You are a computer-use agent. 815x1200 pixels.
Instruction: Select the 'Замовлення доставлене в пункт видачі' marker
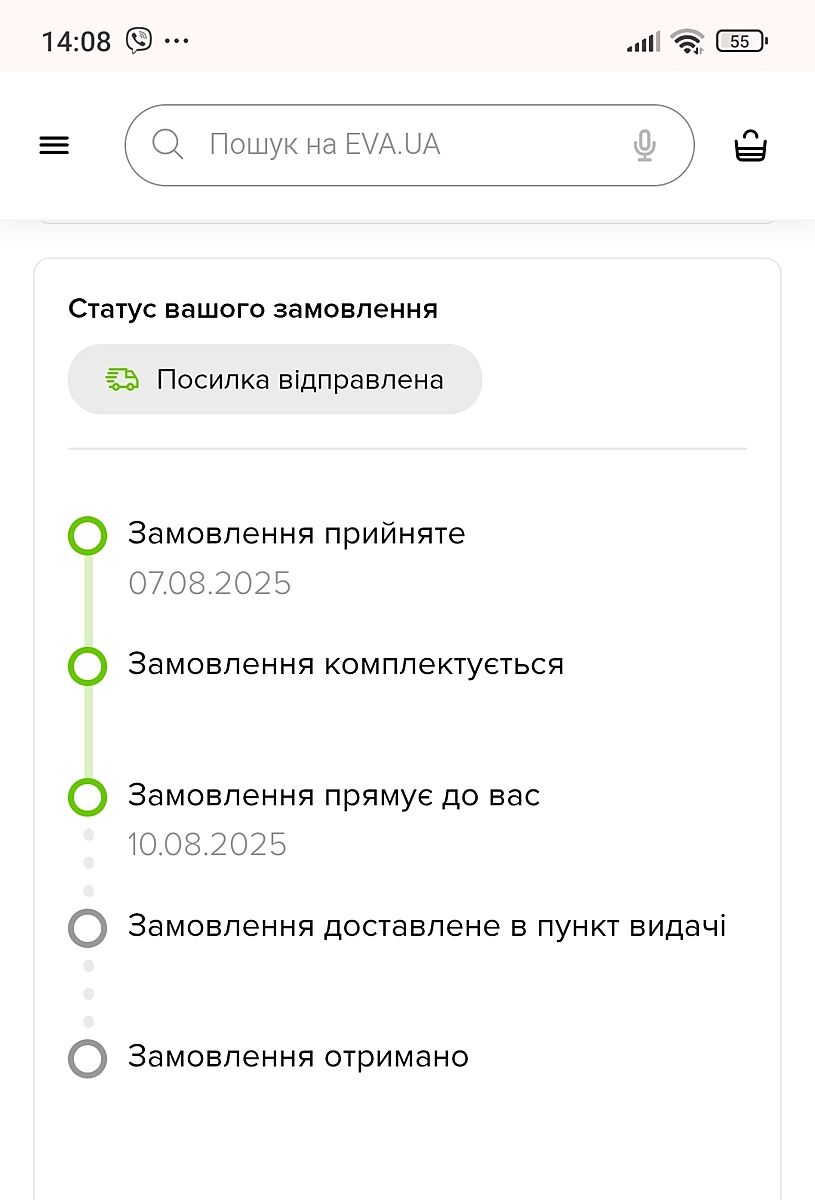click(87, 928)
